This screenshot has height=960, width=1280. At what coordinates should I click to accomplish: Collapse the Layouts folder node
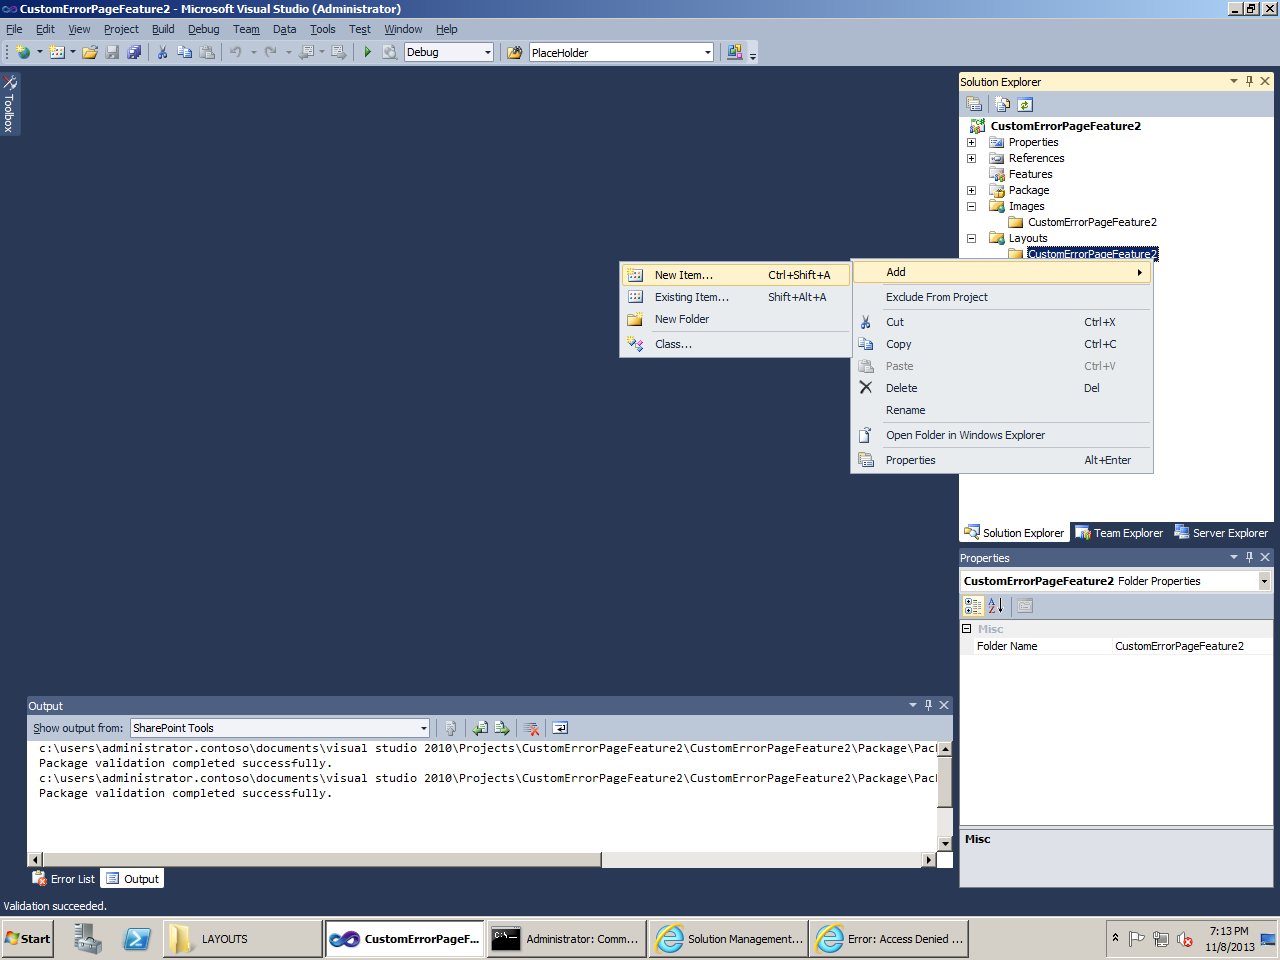coord(971,238)
